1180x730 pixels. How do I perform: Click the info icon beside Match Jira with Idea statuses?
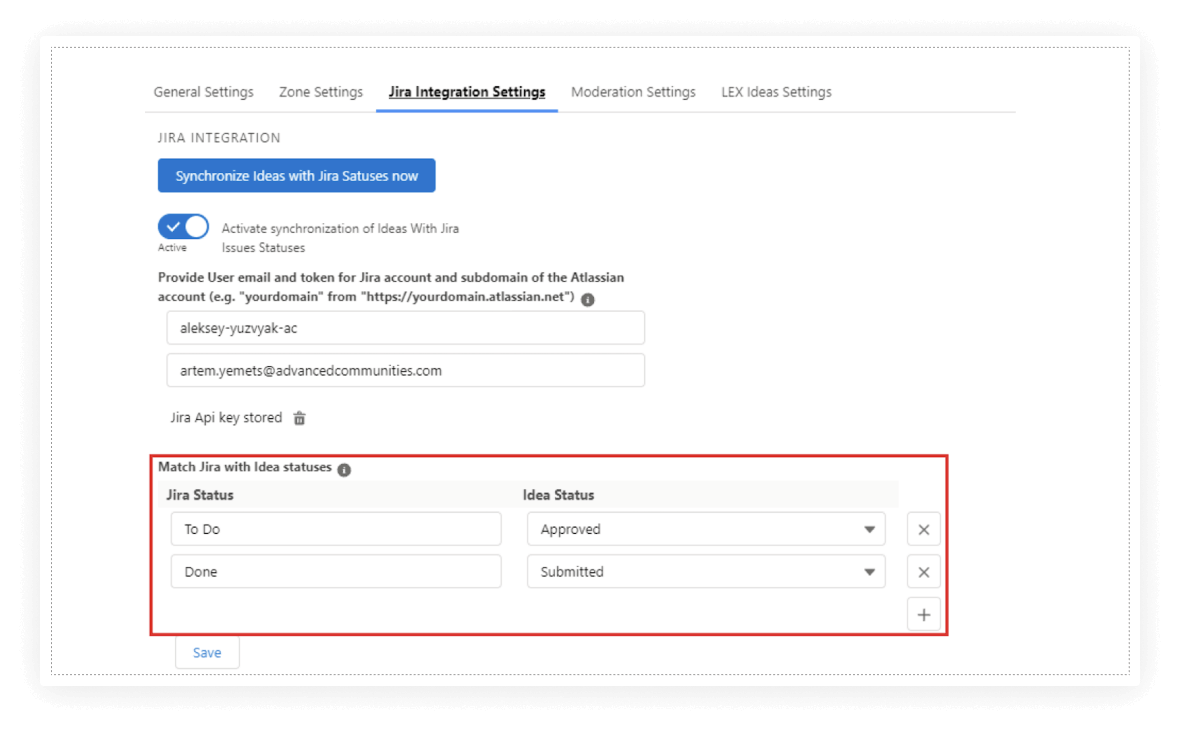click(x=343, y=468)
